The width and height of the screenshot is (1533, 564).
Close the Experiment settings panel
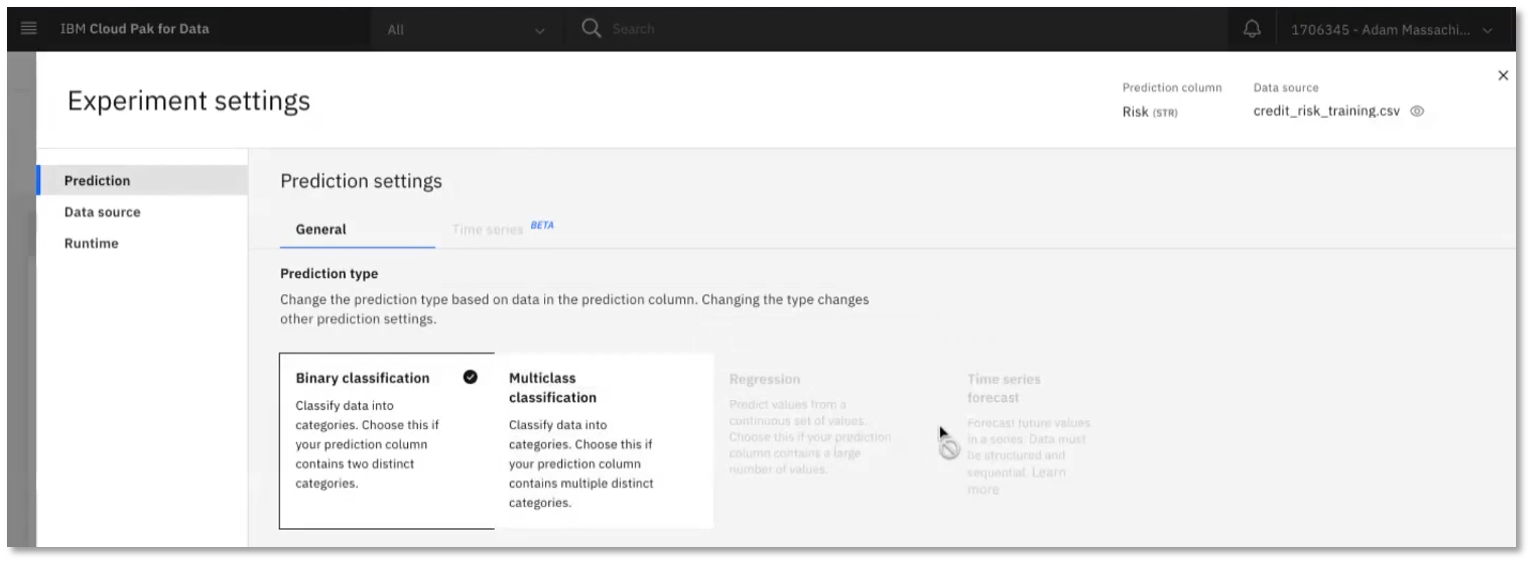coord(1502,75)
